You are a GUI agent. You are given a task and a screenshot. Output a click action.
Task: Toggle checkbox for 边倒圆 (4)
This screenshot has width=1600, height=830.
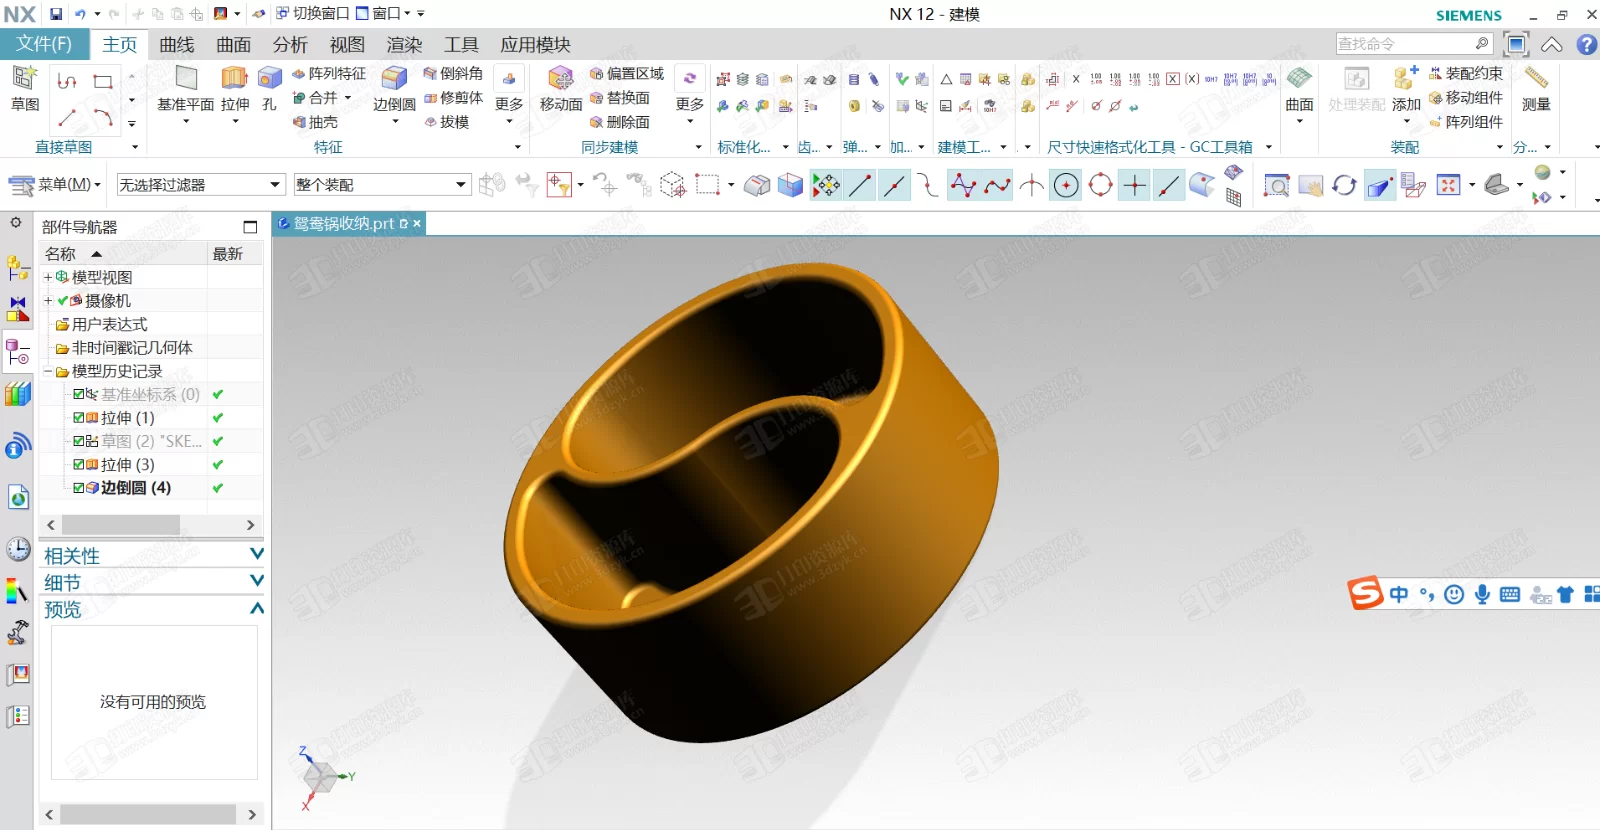[x=79, y=488]
